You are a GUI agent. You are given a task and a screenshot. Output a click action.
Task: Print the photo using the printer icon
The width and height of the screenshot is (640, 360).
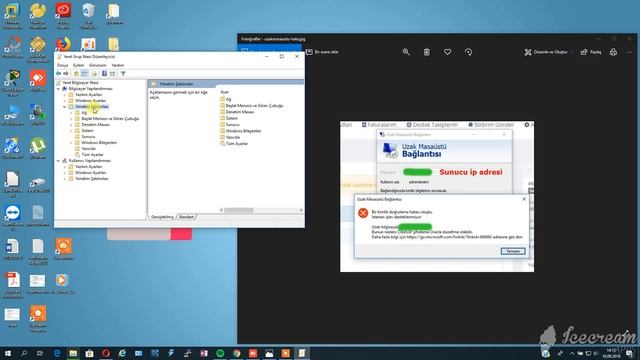coord(613,52)
